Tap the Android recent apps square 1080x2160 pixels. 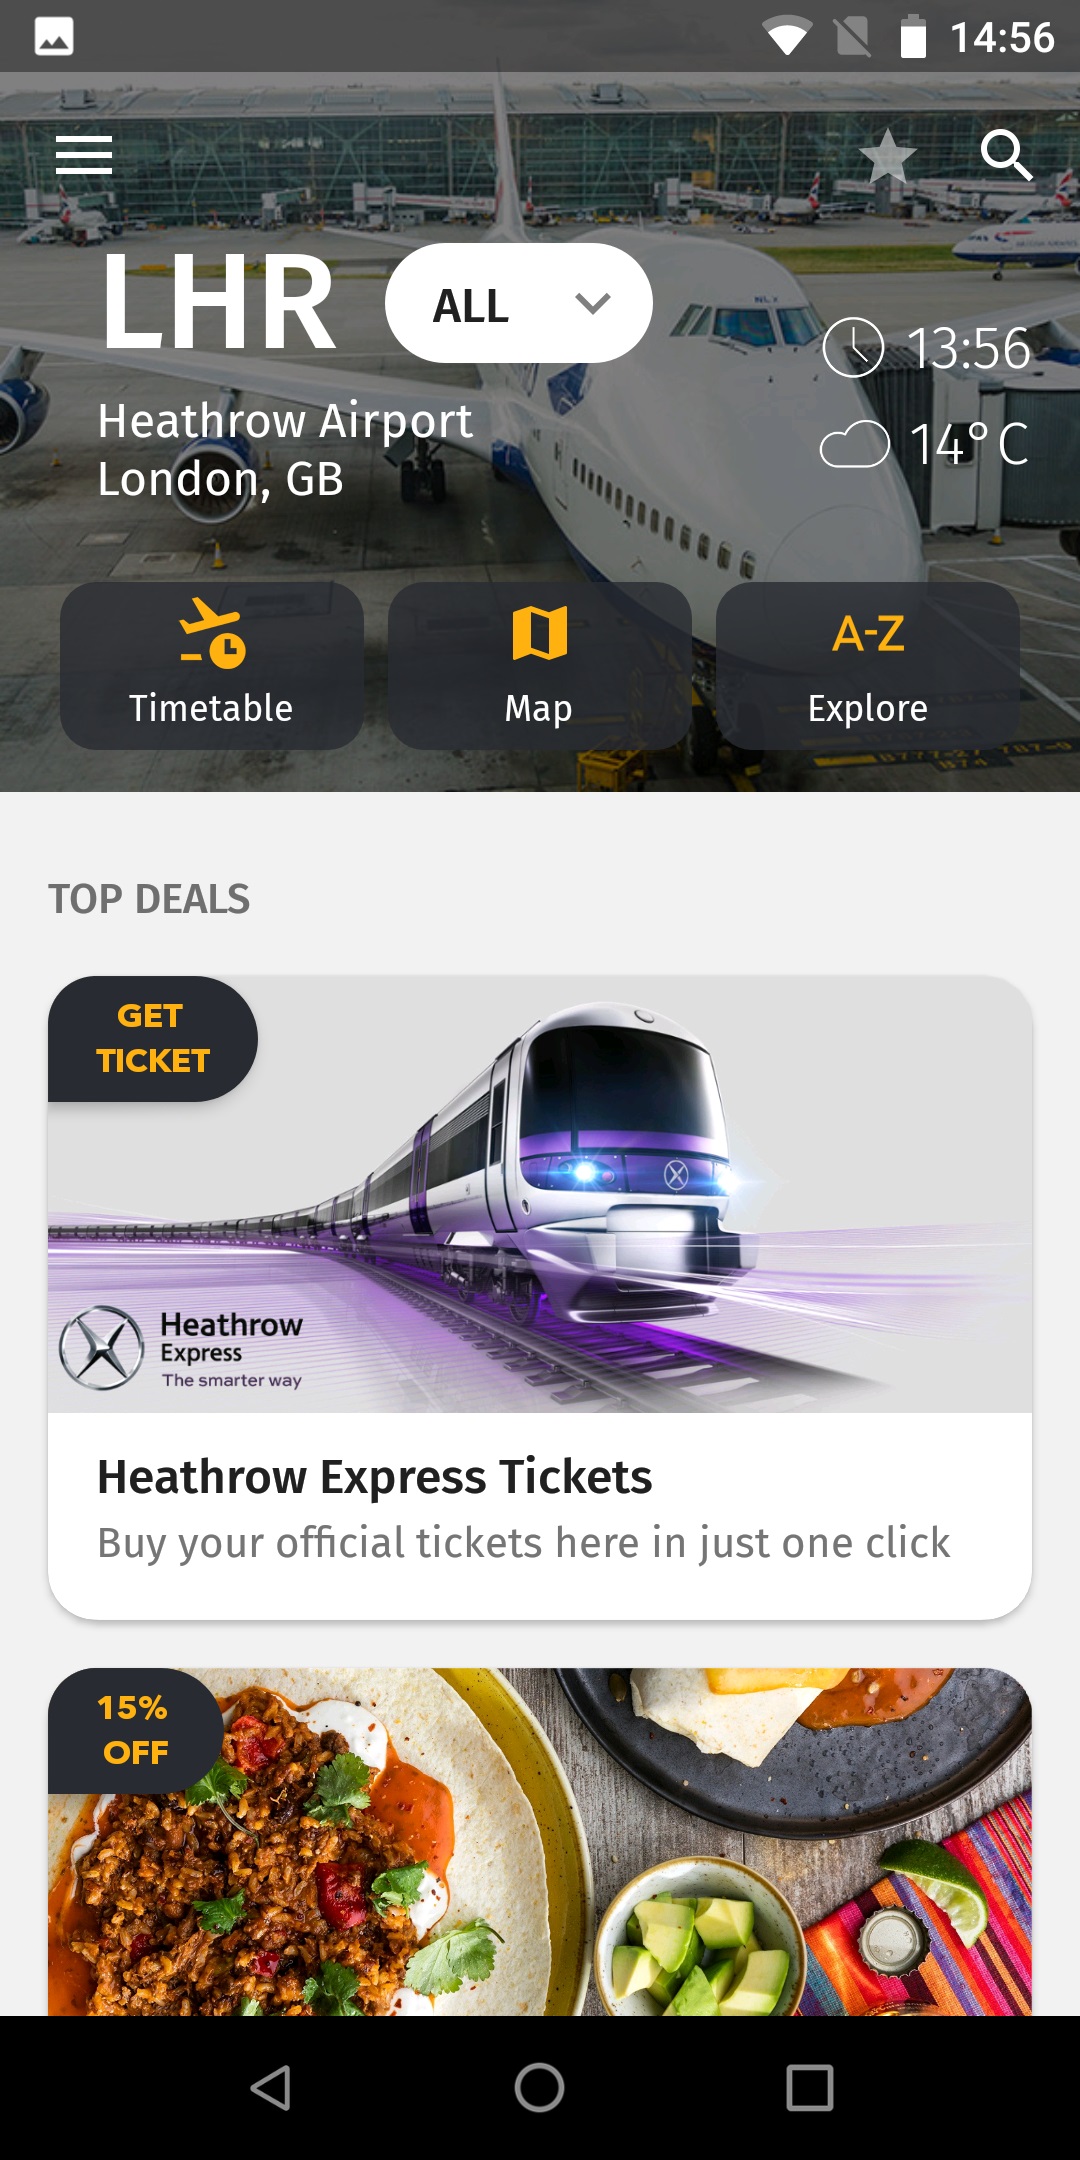810,2088
